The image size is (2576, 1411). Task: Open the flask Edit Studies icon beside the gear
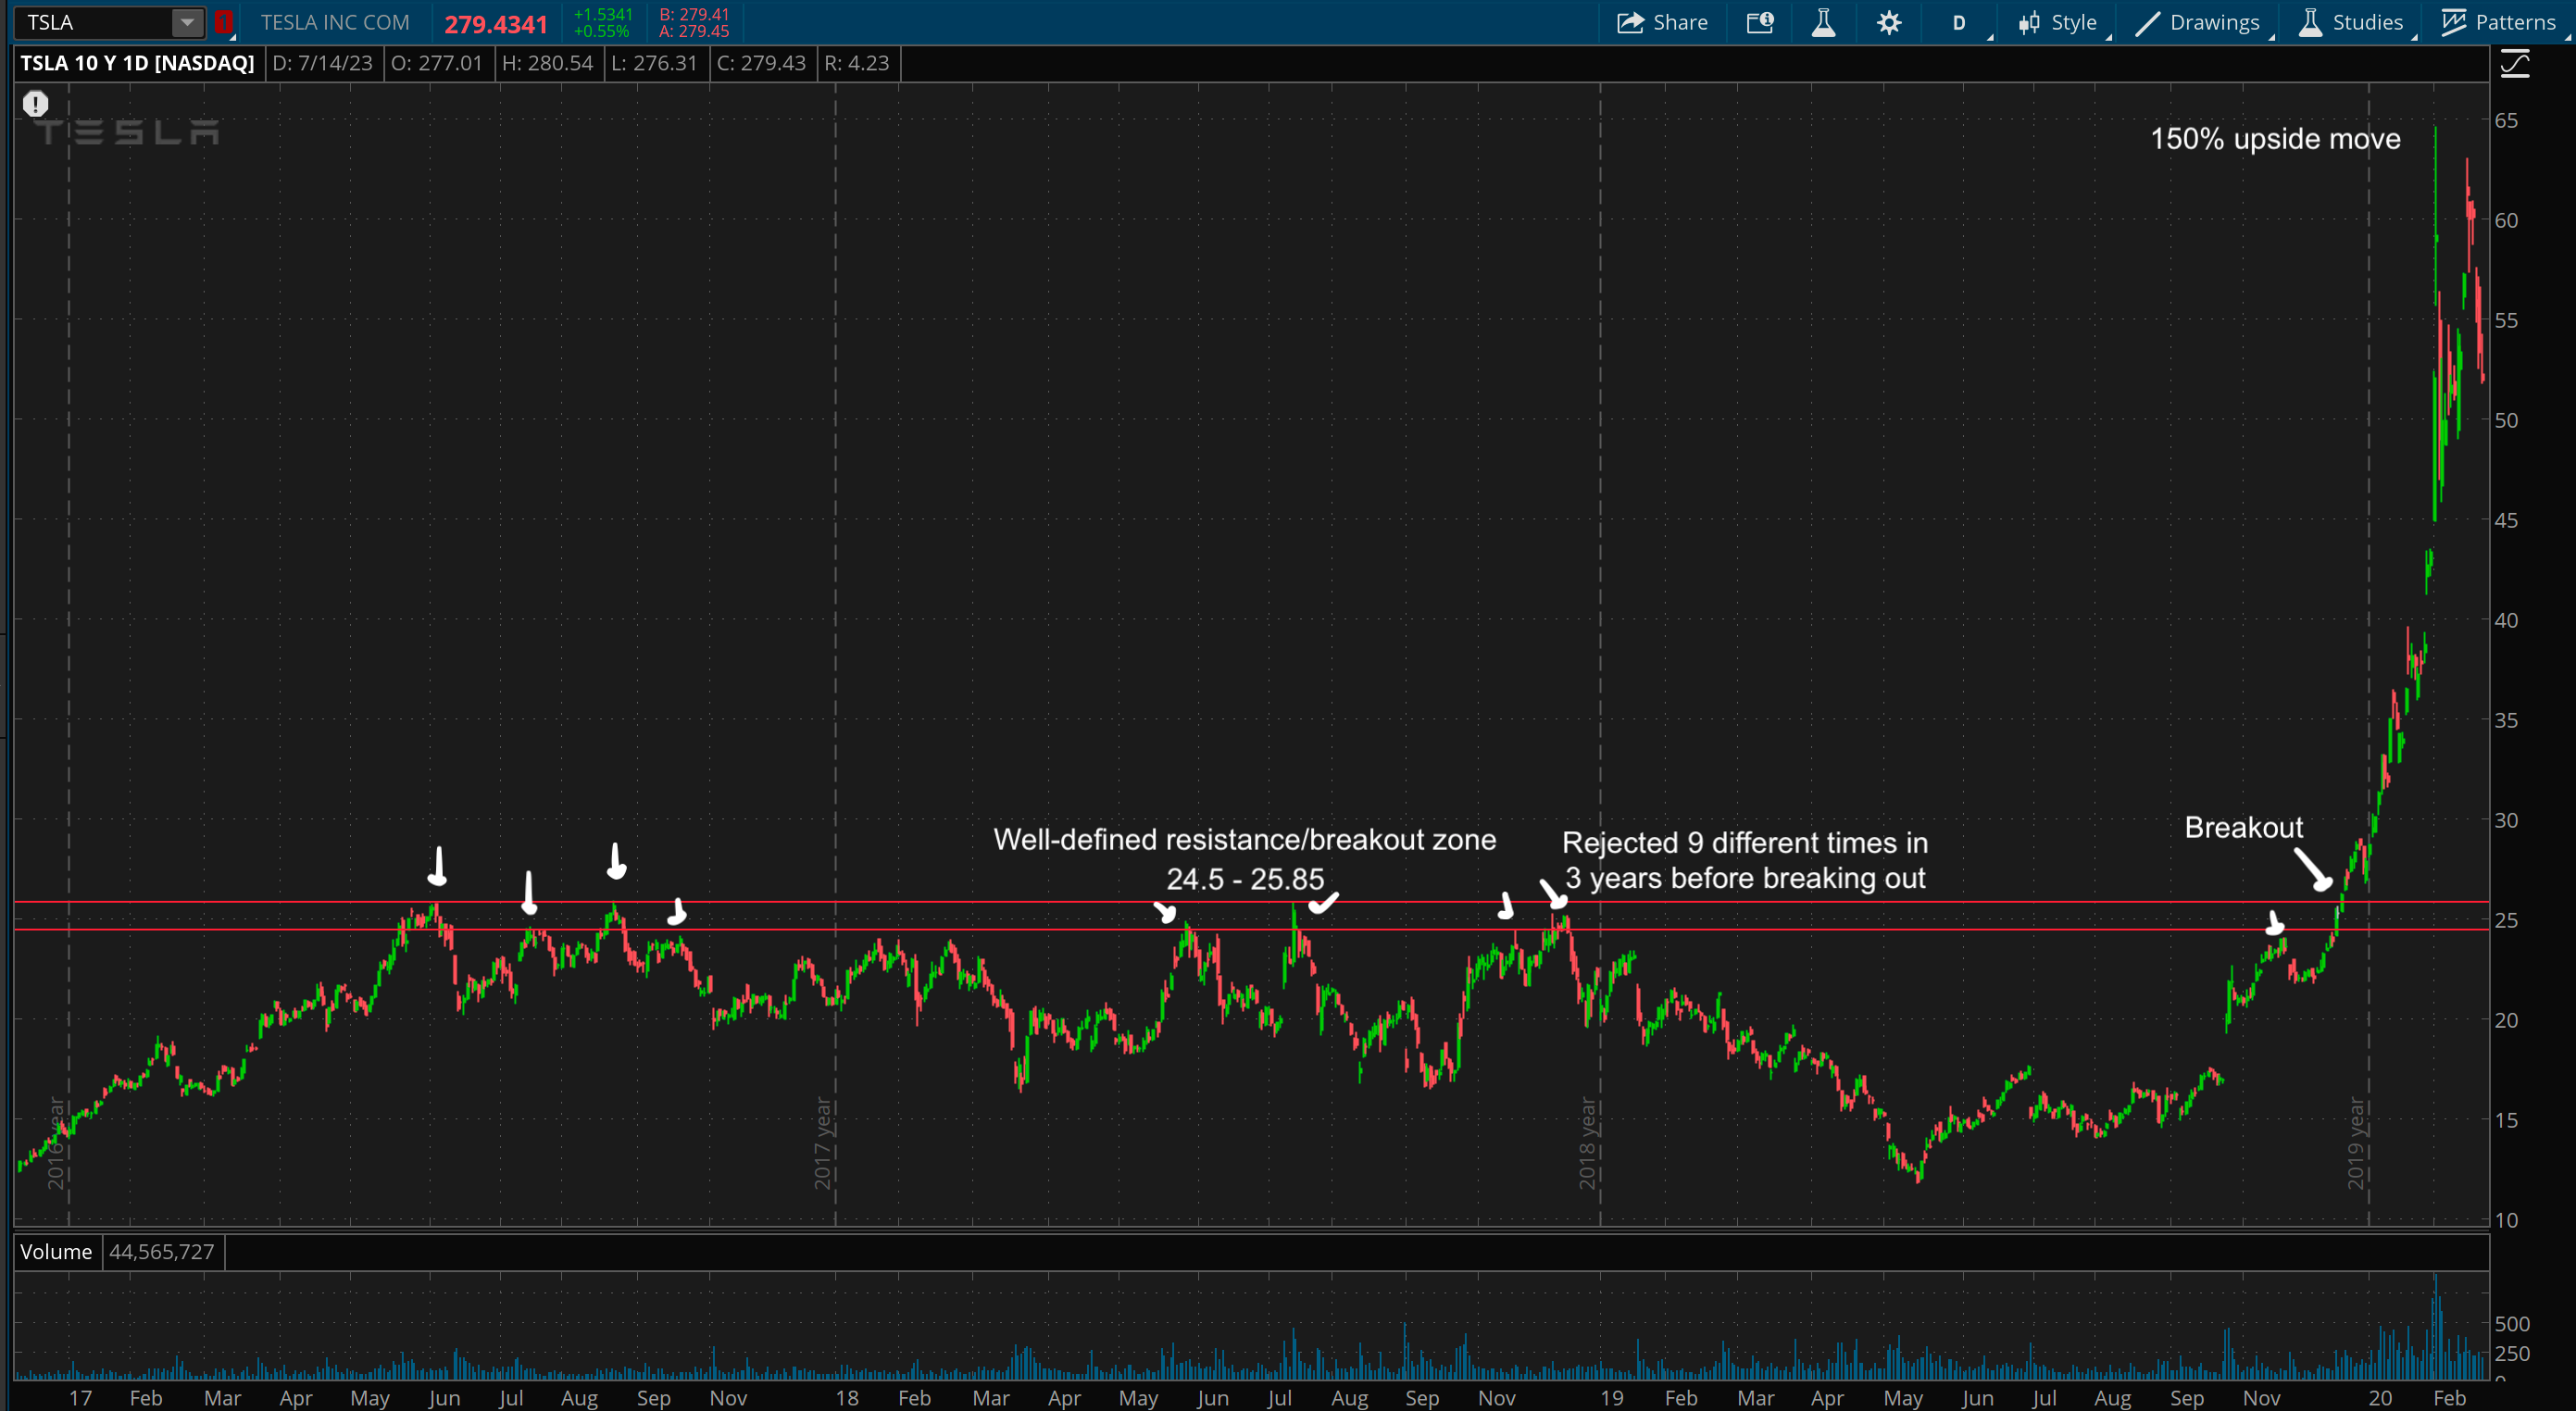[x=1823, y=22]
